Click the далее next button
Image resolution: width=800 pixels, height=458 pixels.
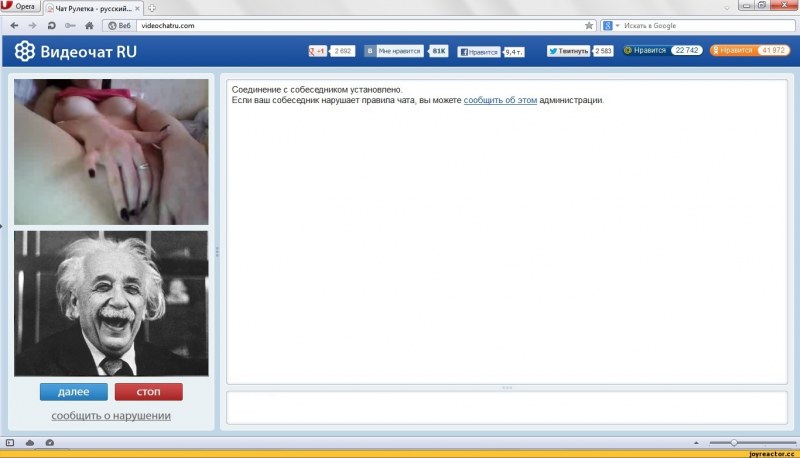[73, 392]
